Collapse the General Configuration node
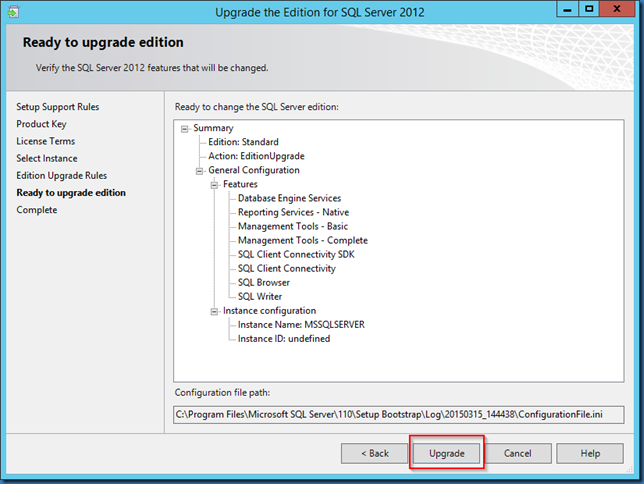The image size is (644, 484). (199, 171)
